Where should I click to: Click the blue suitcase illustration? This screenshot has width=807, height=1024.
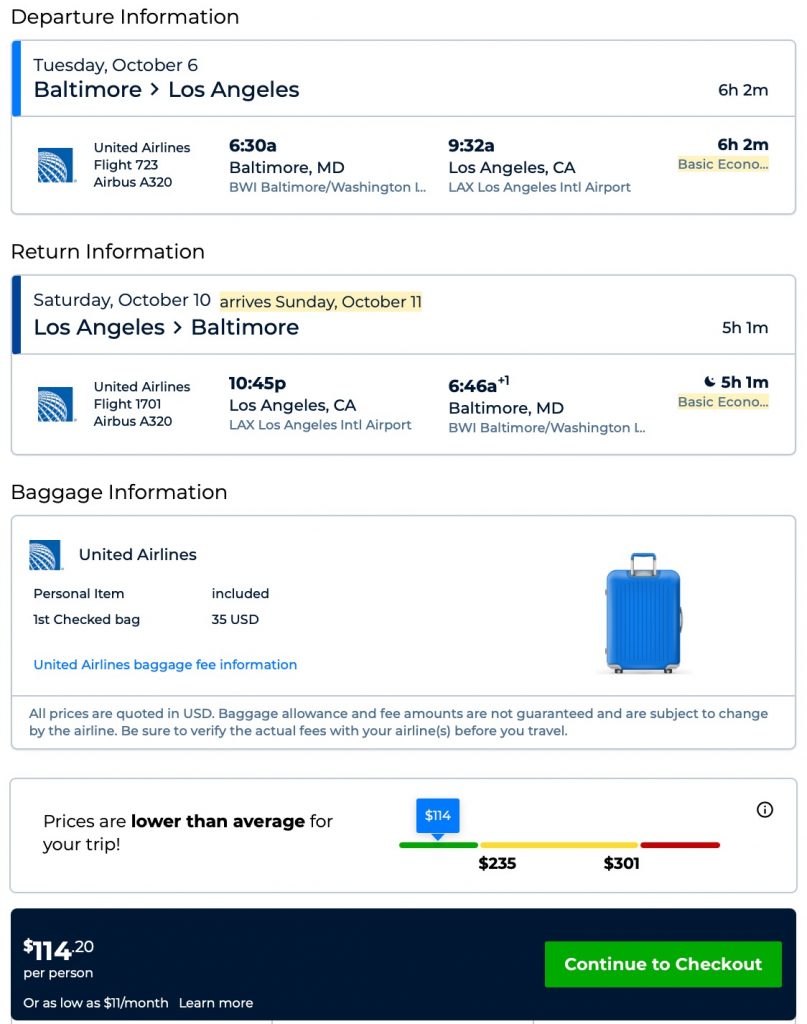point(643,612)
